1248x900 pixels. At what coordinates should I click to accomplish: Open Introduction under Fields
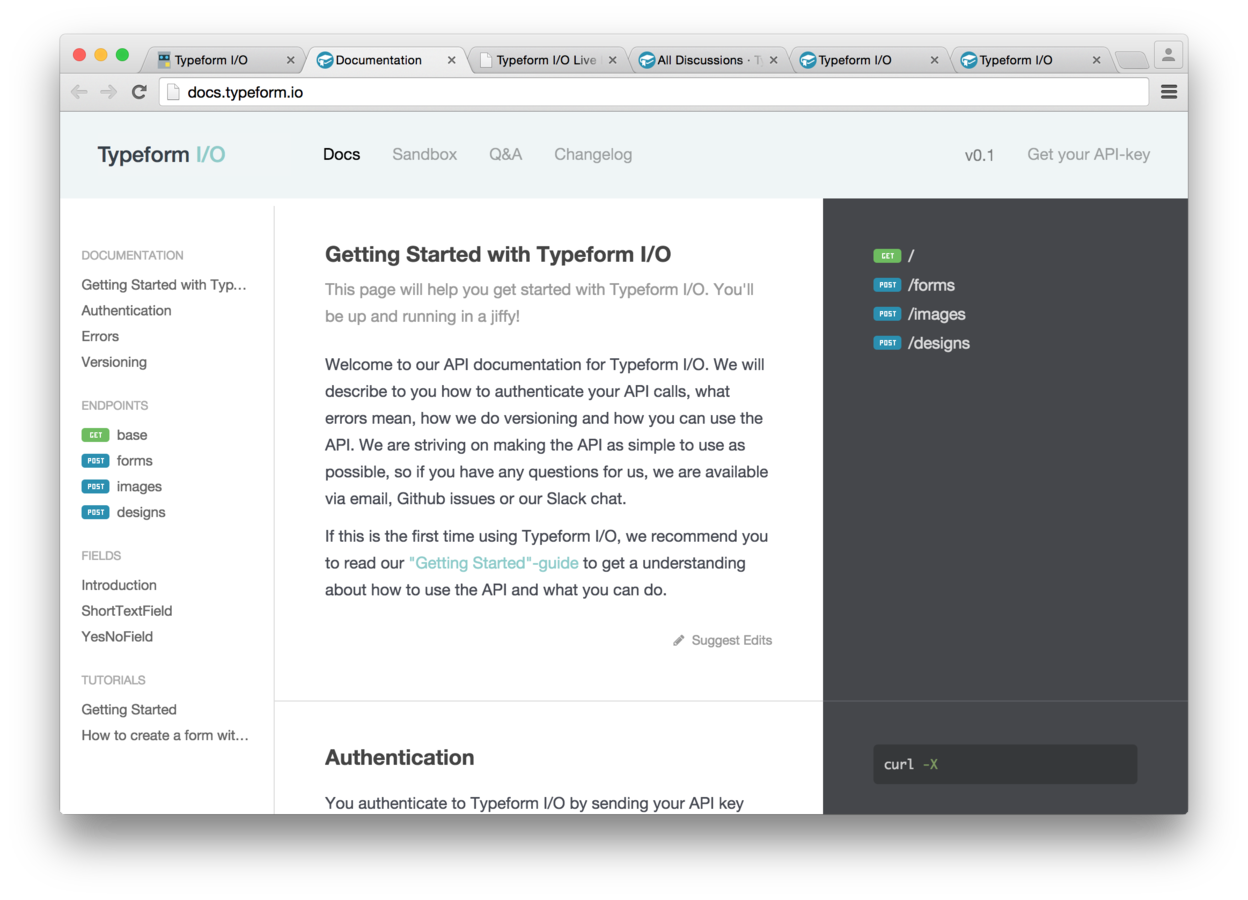coord(119,585)
